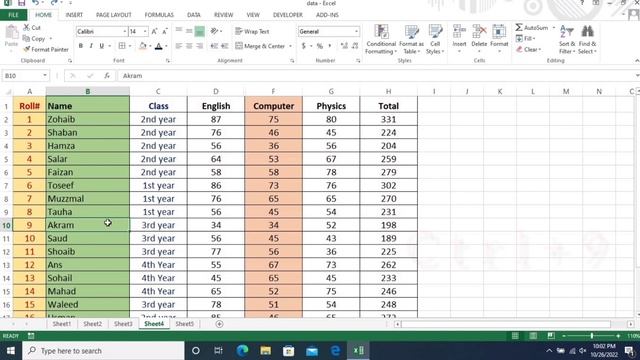Screen dimensions: 640x360
Task: Apply Percent Style format
Action: [320, 46]
